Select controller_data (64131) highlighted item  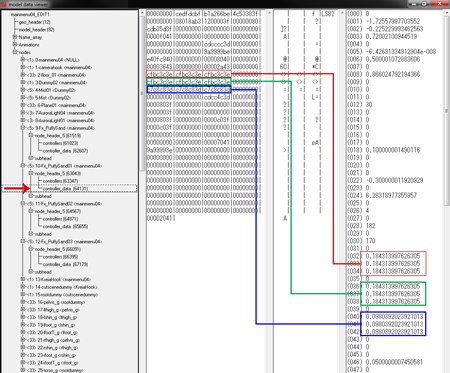point(65,189)
